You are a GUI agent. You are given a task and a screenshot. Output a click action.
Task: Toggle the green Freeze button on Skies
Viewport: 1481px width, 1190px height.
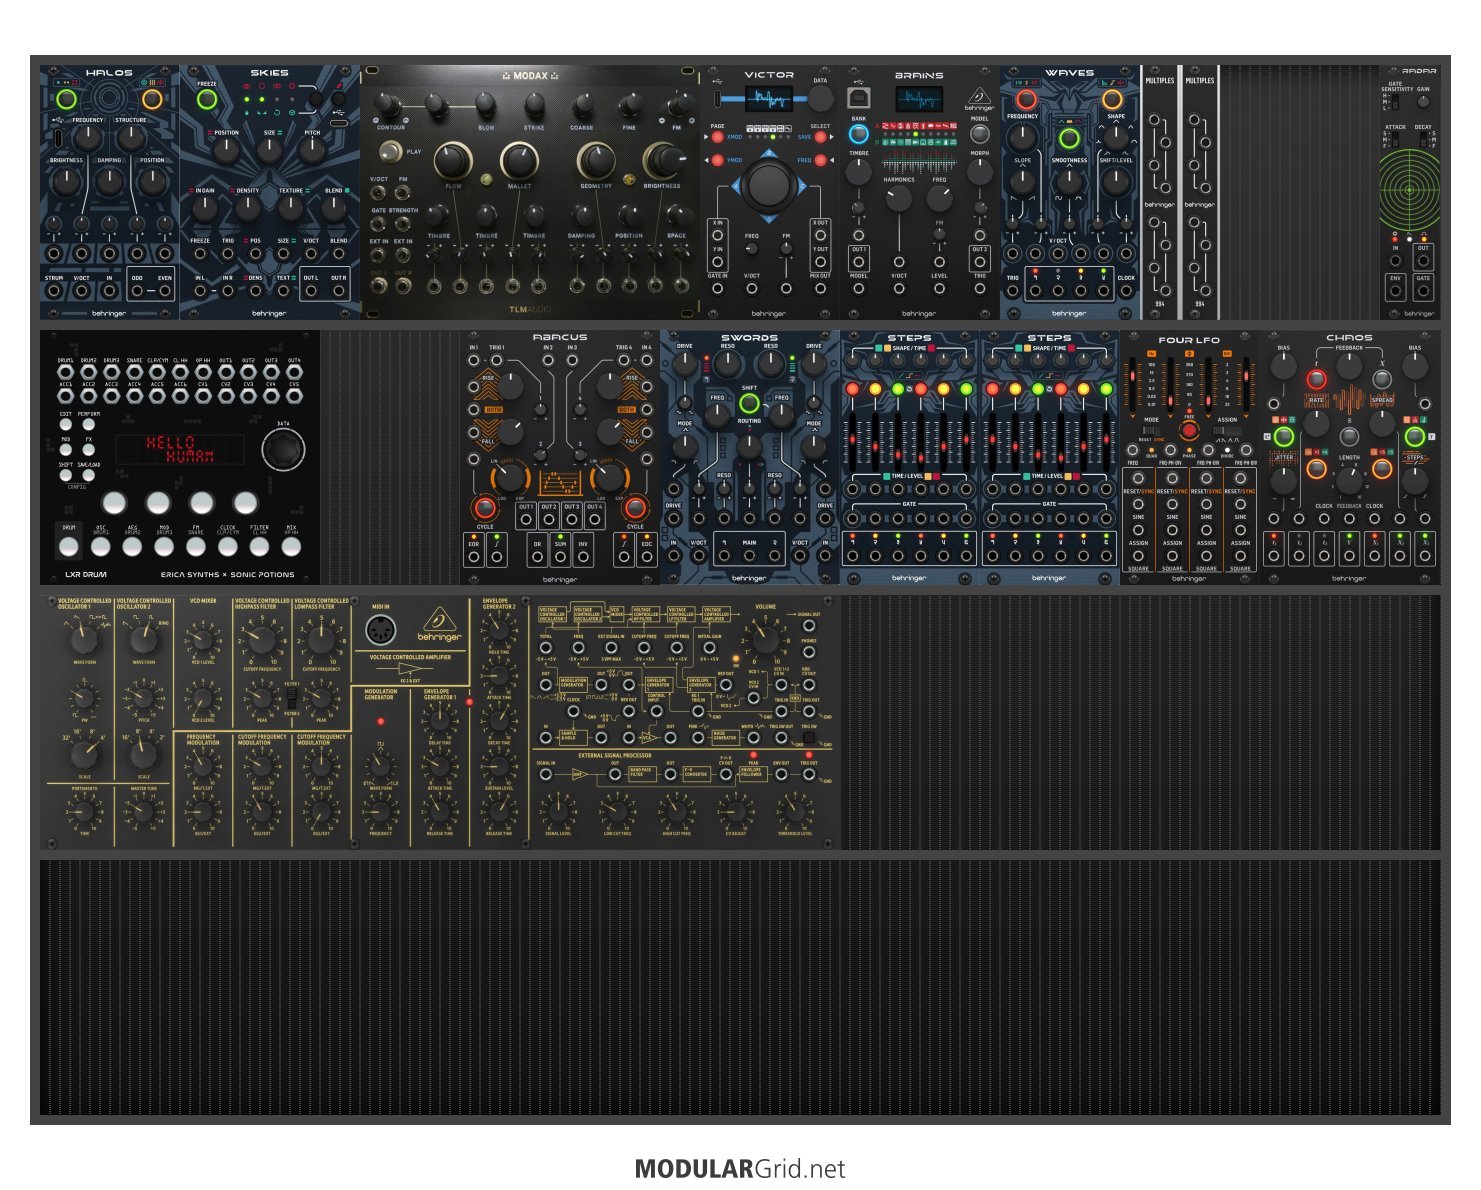pos(207,100)
